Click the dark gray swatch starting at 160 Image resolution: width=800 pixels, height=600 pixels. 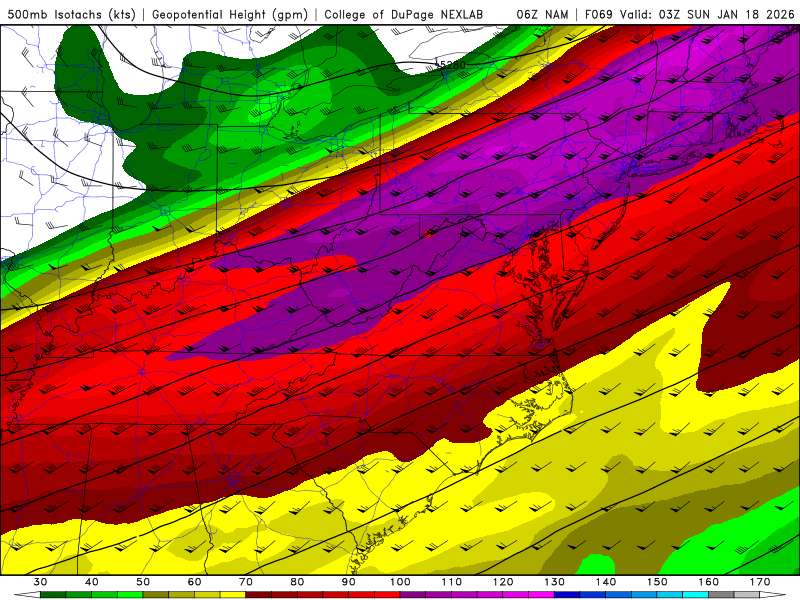click(721, 595)
